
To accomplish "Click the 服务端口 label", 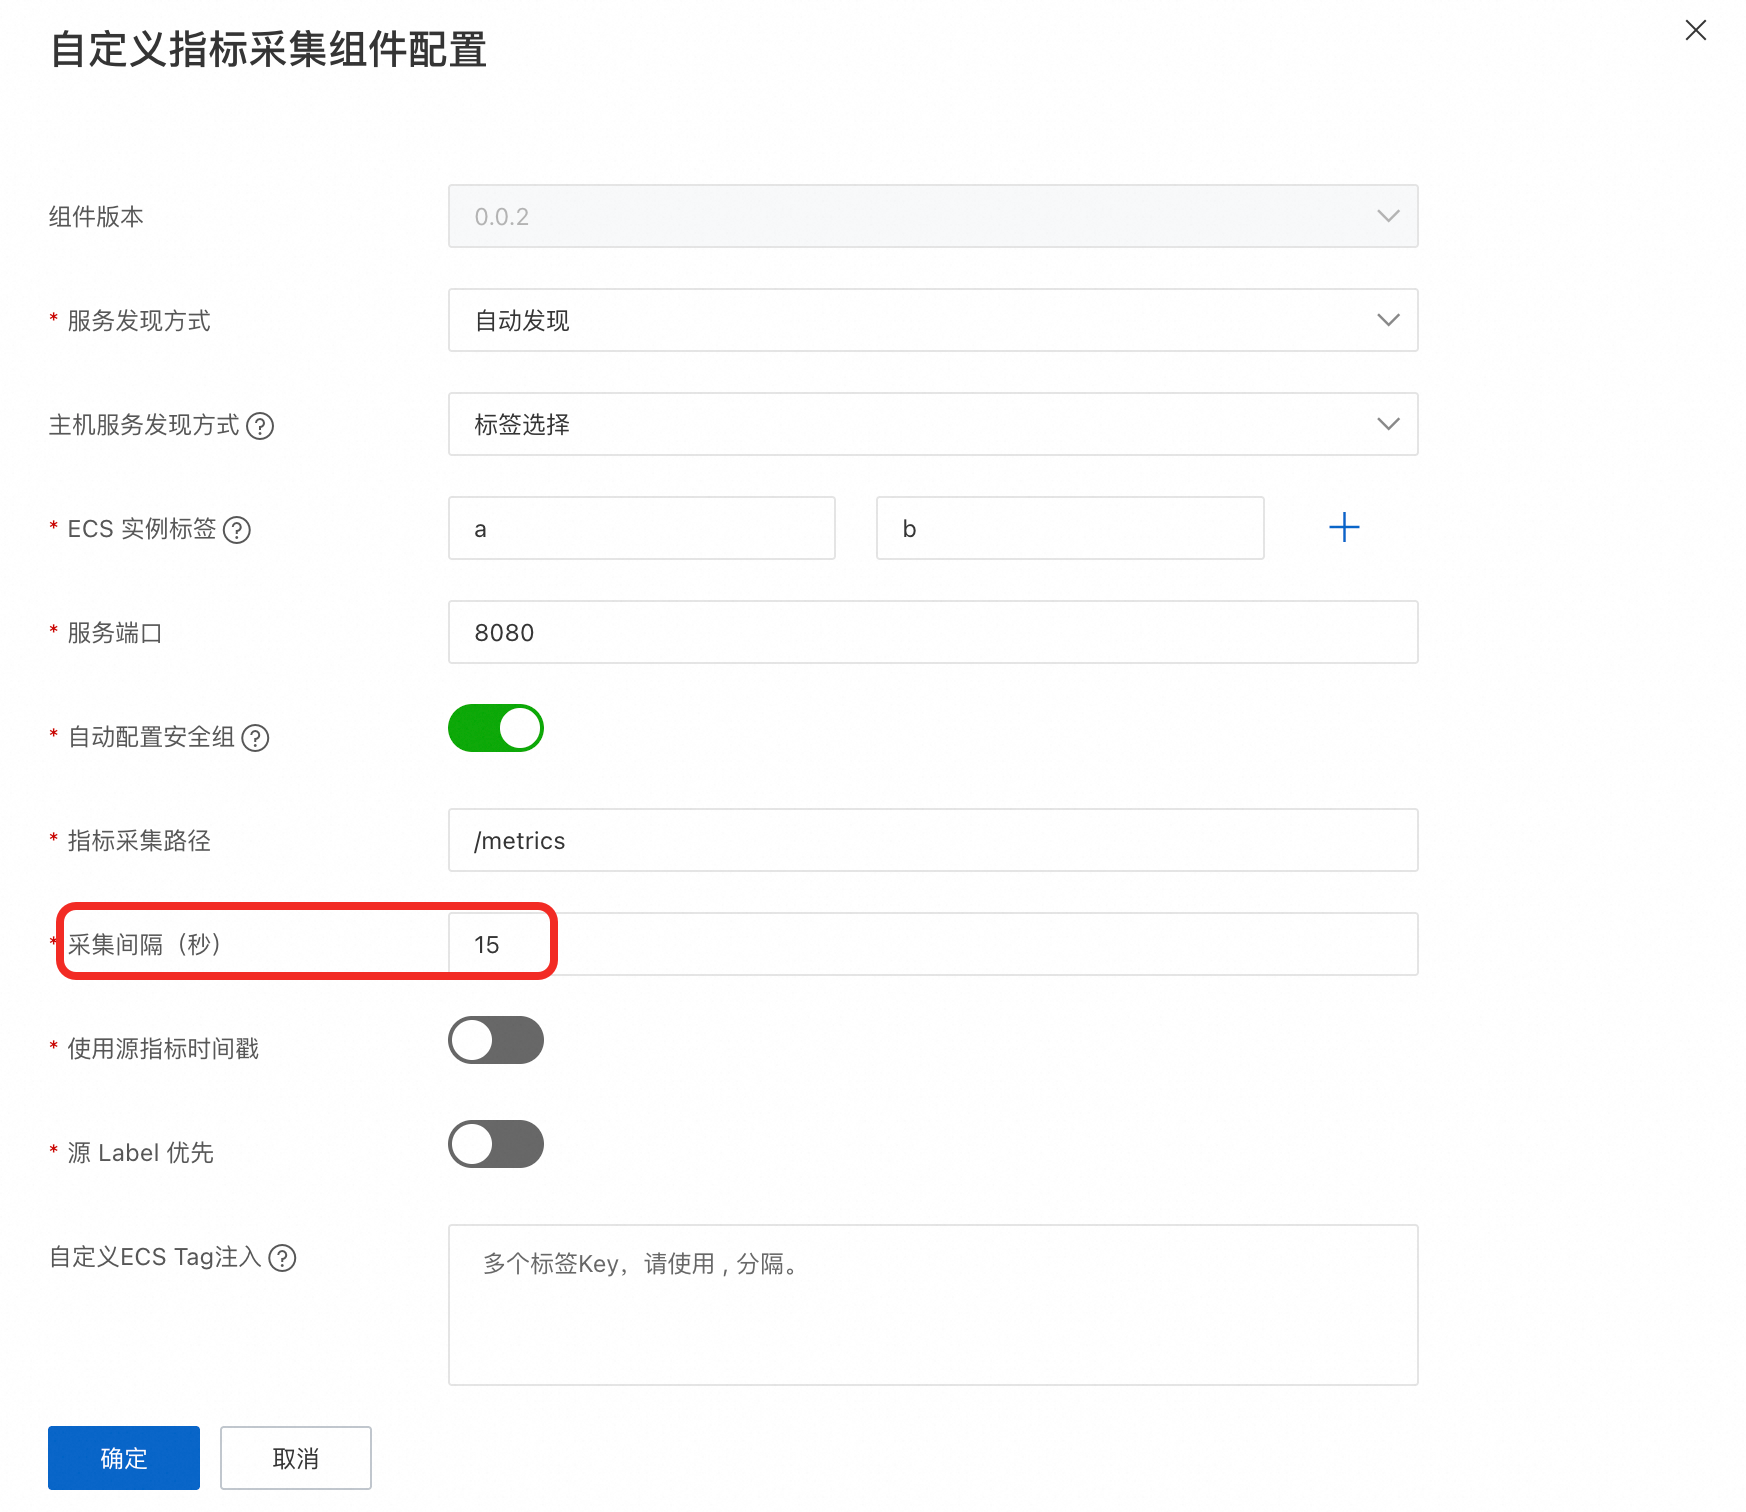I will click(x=115, y=633).
